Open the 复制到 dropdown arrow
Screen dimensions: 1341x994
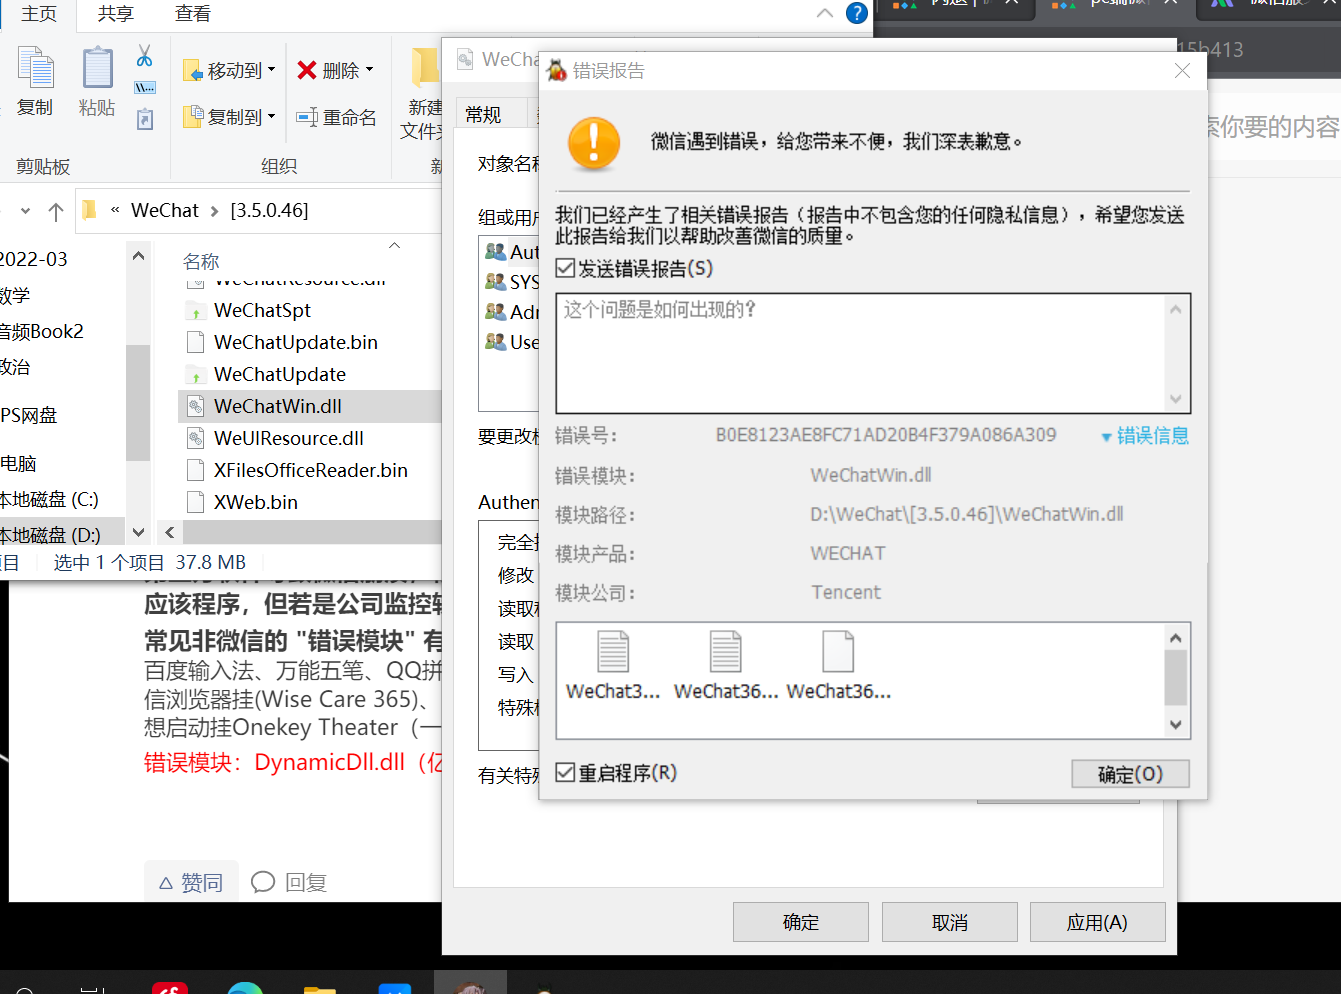click(271, 117)
